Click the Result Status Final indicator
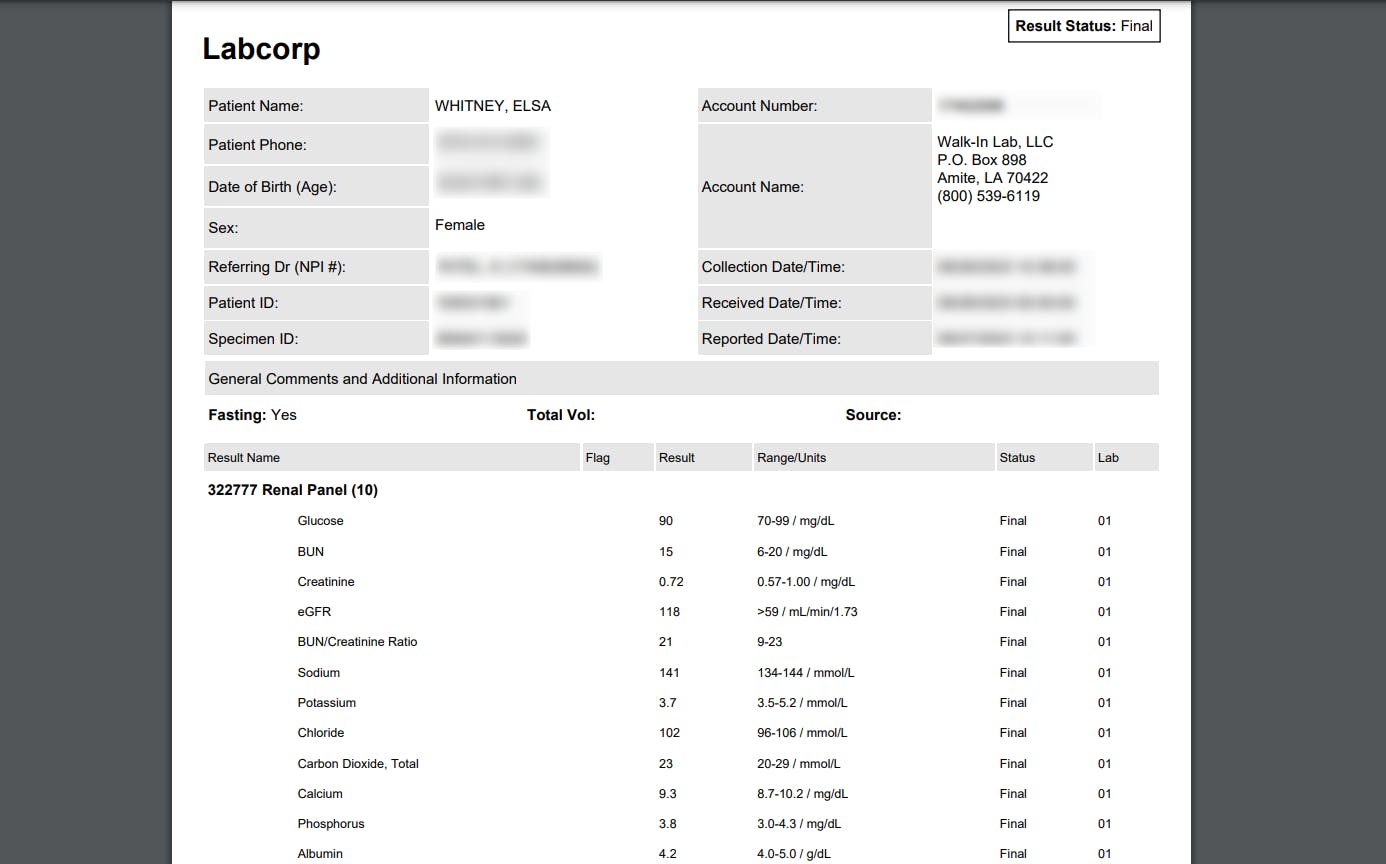This screenshot has width=1386, height=864. pyautogui.click(x=1083, y=26)
